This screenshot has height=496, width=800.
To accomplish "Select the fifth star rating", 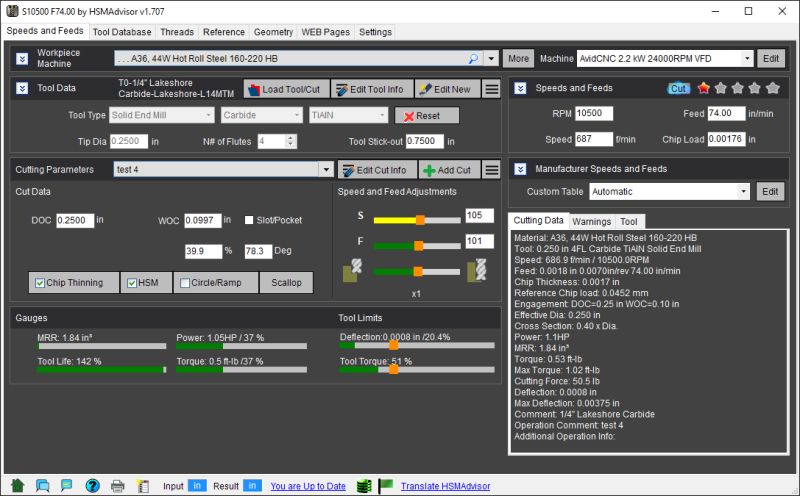I will coord(773,88).
